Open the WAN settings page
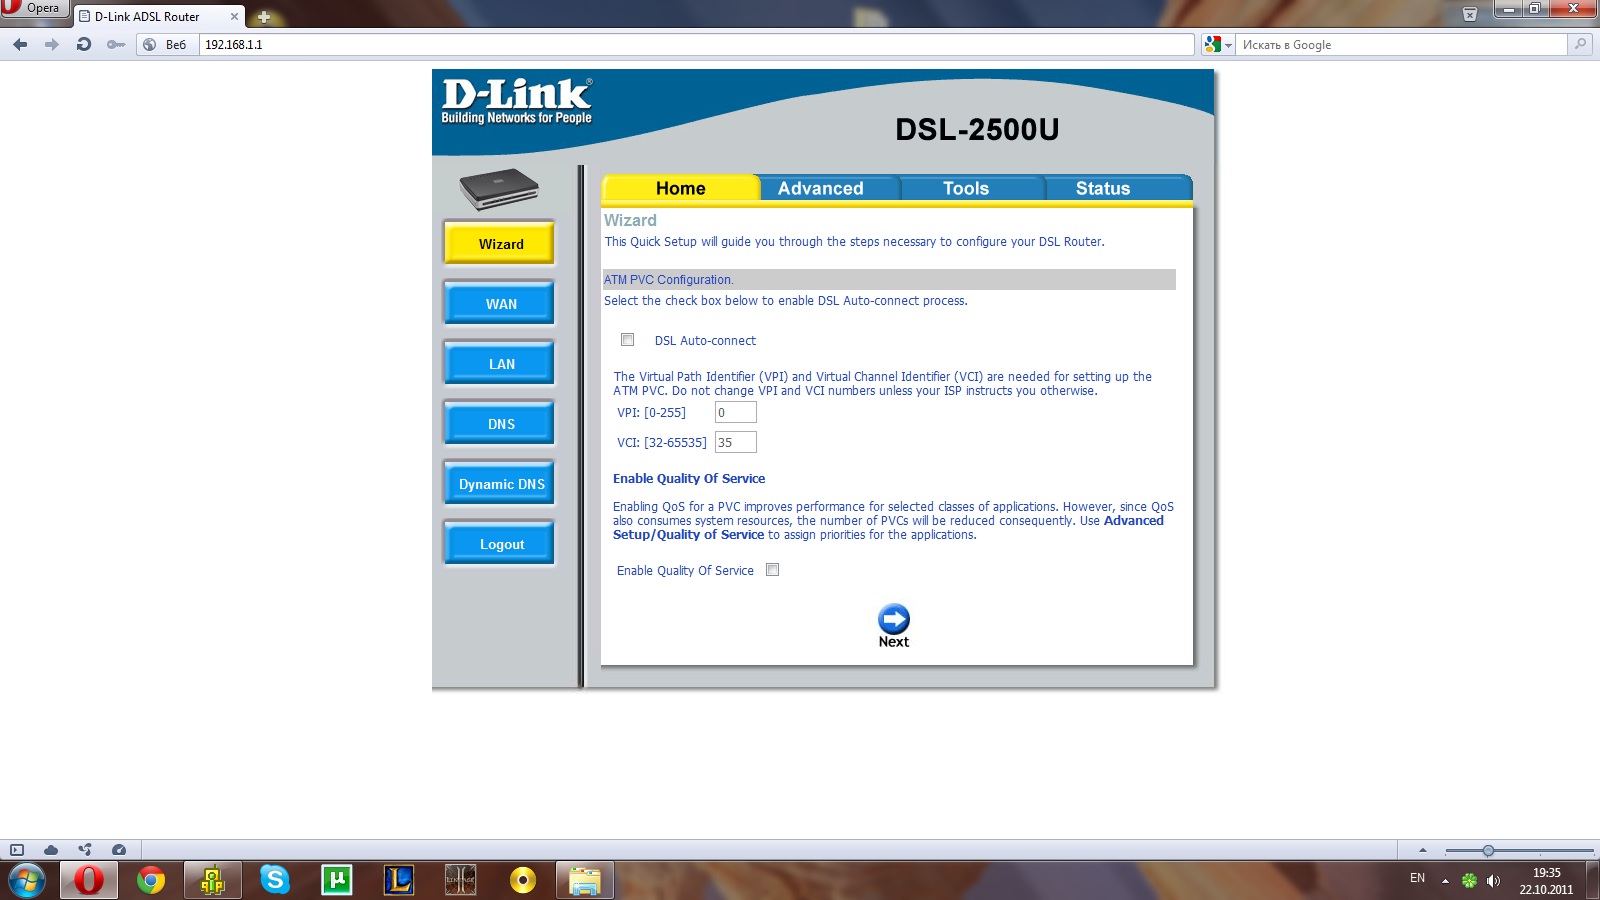1600x900 pixels. (500, 303)
